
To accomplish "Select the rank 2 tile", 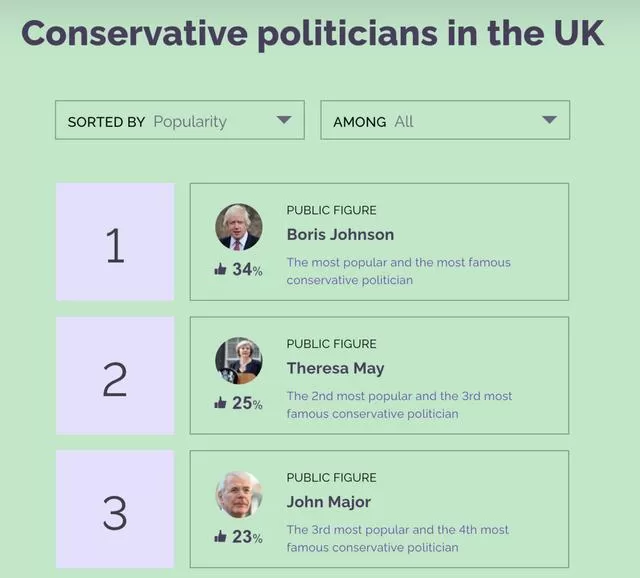I will pos(115,376).
